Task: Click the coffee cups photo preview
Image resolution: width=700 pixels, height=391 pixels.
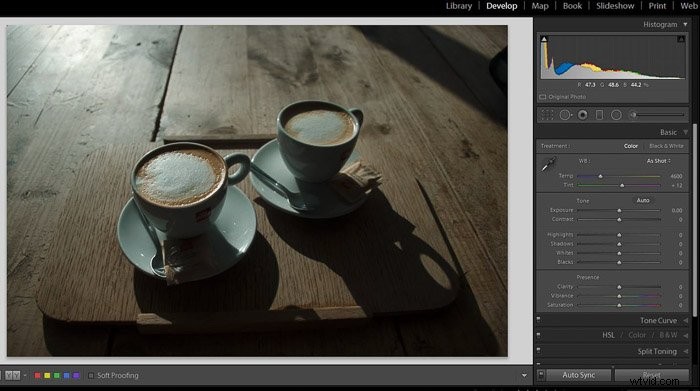Action: pyautogui.click(x=257, y=191)
